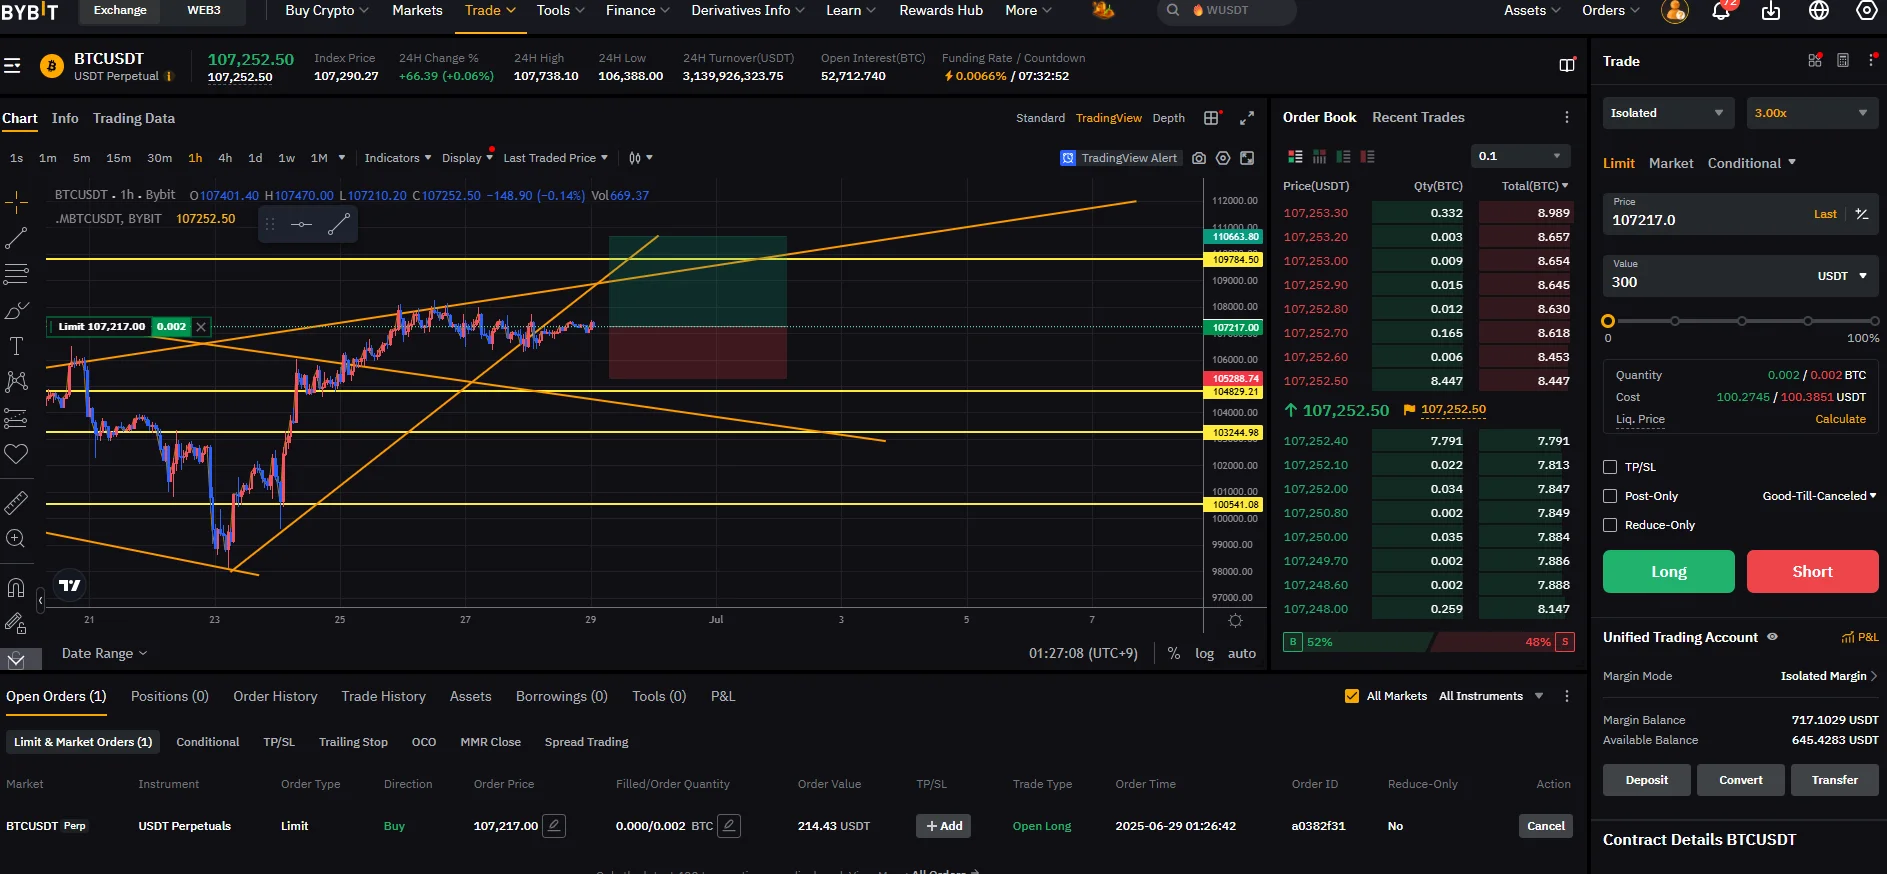Hide the Unified Trading Account balance with the eye icon
Screen dimensions: 1887x874
(x=1772, y=637)
